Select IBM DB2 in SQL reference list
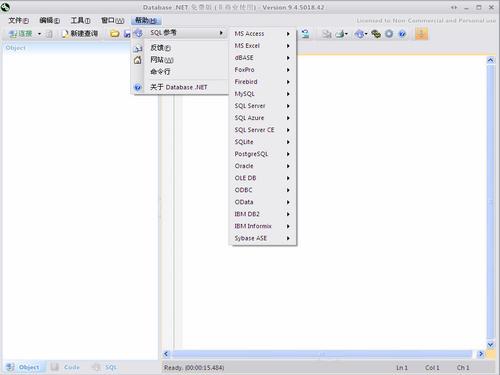The height and width of the screenshot is (375, 500). coord(263,214)
